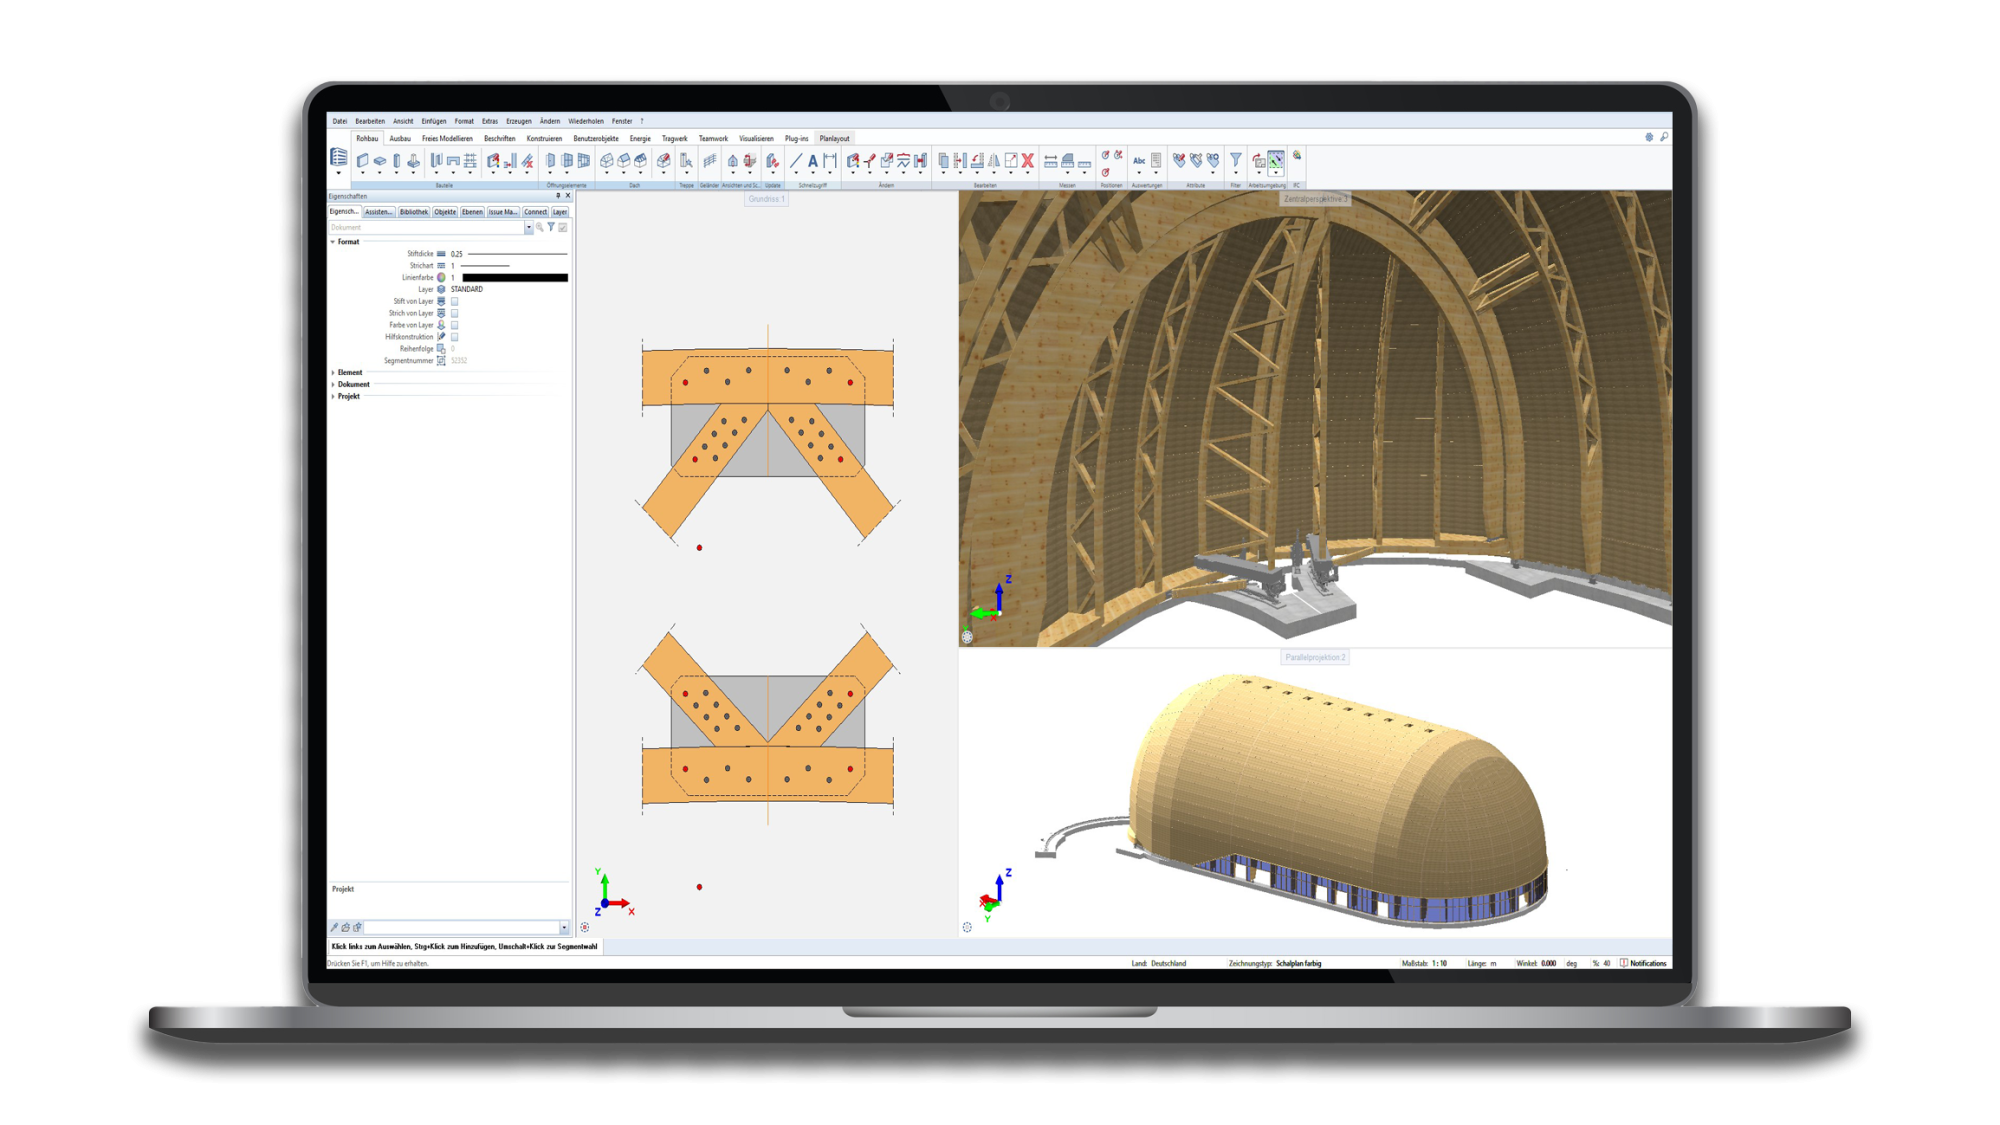Enable the Stift von Layer checkbox
This screenshot has width=2000, height=1125.
(454, 301)
